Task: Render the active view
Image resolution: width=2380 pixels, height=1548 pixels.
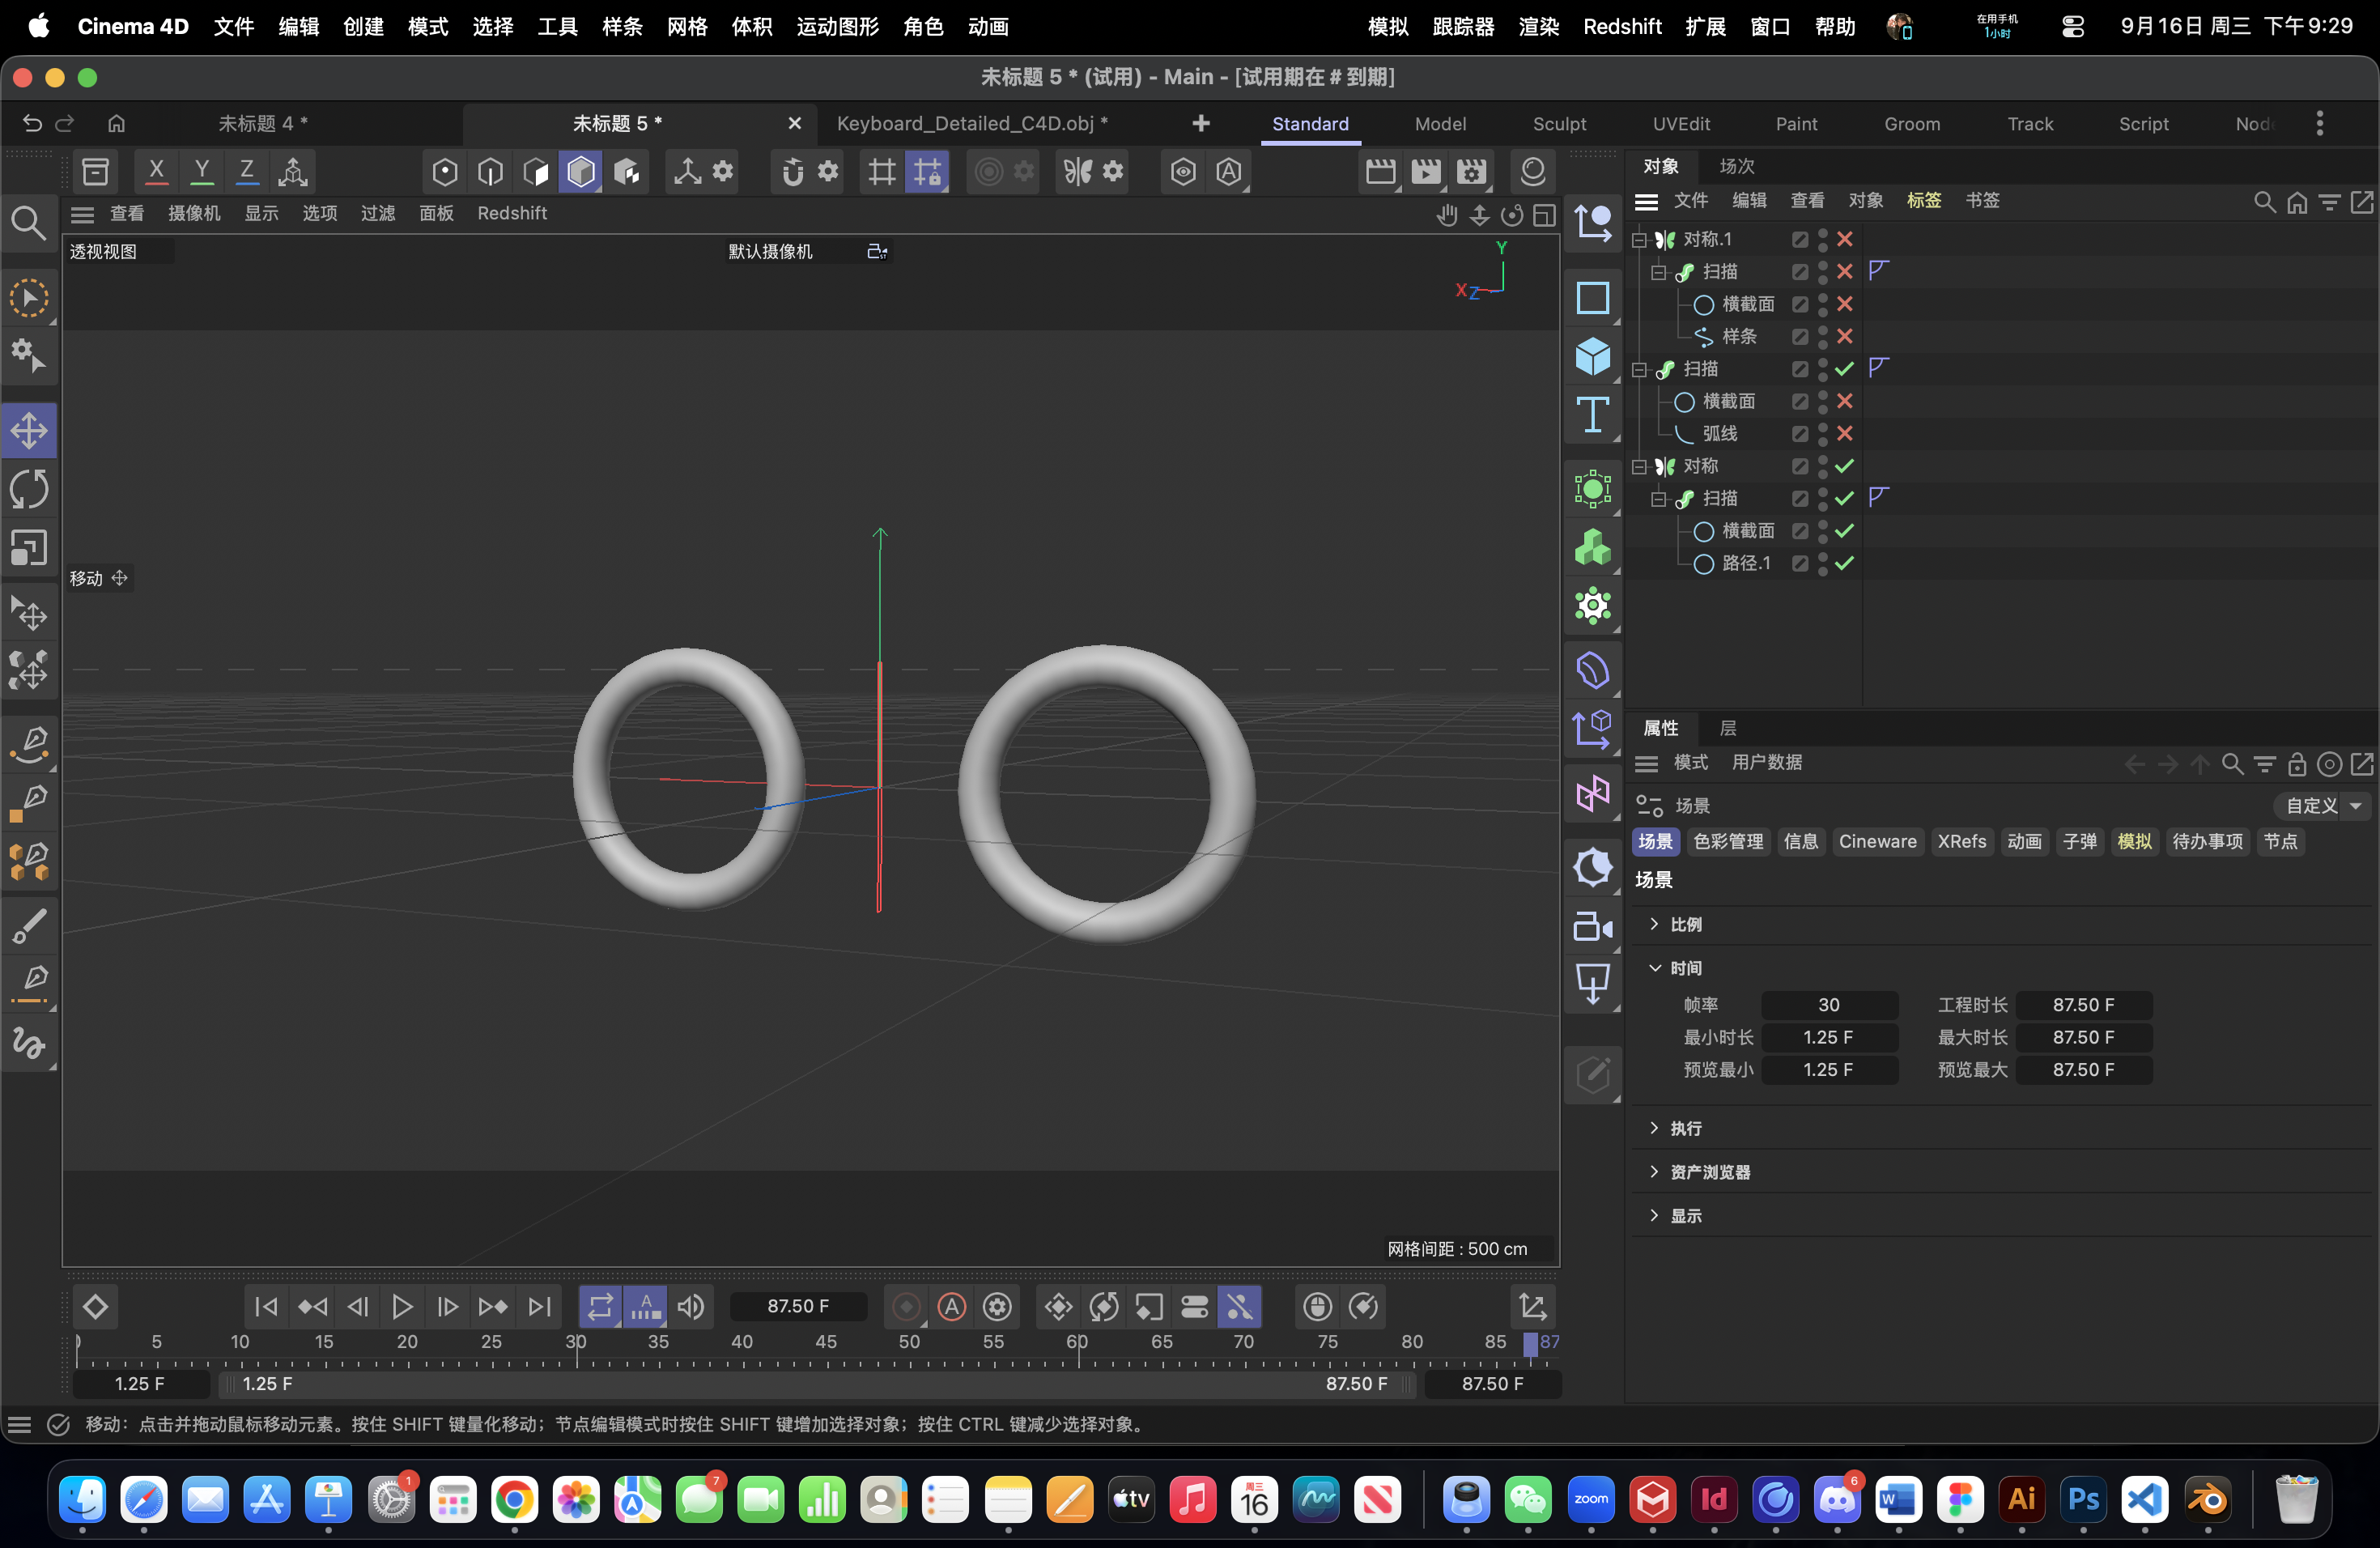Action: (x=1380, y=172)
